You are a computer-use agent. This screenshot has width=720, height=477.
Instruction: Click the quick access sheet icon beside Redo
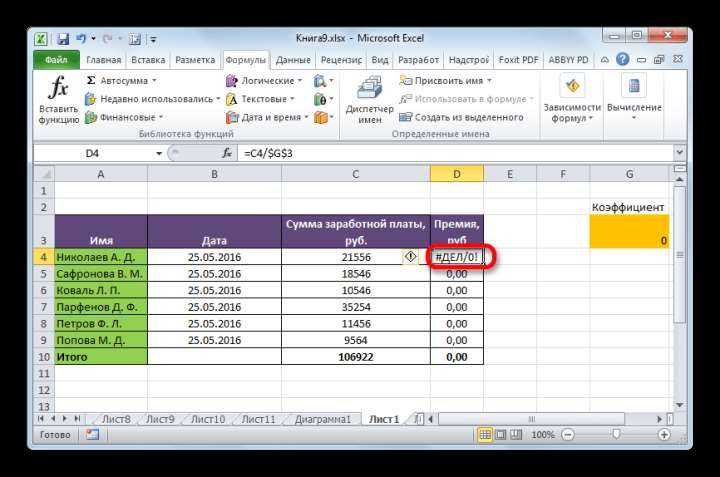click(135, 39)
